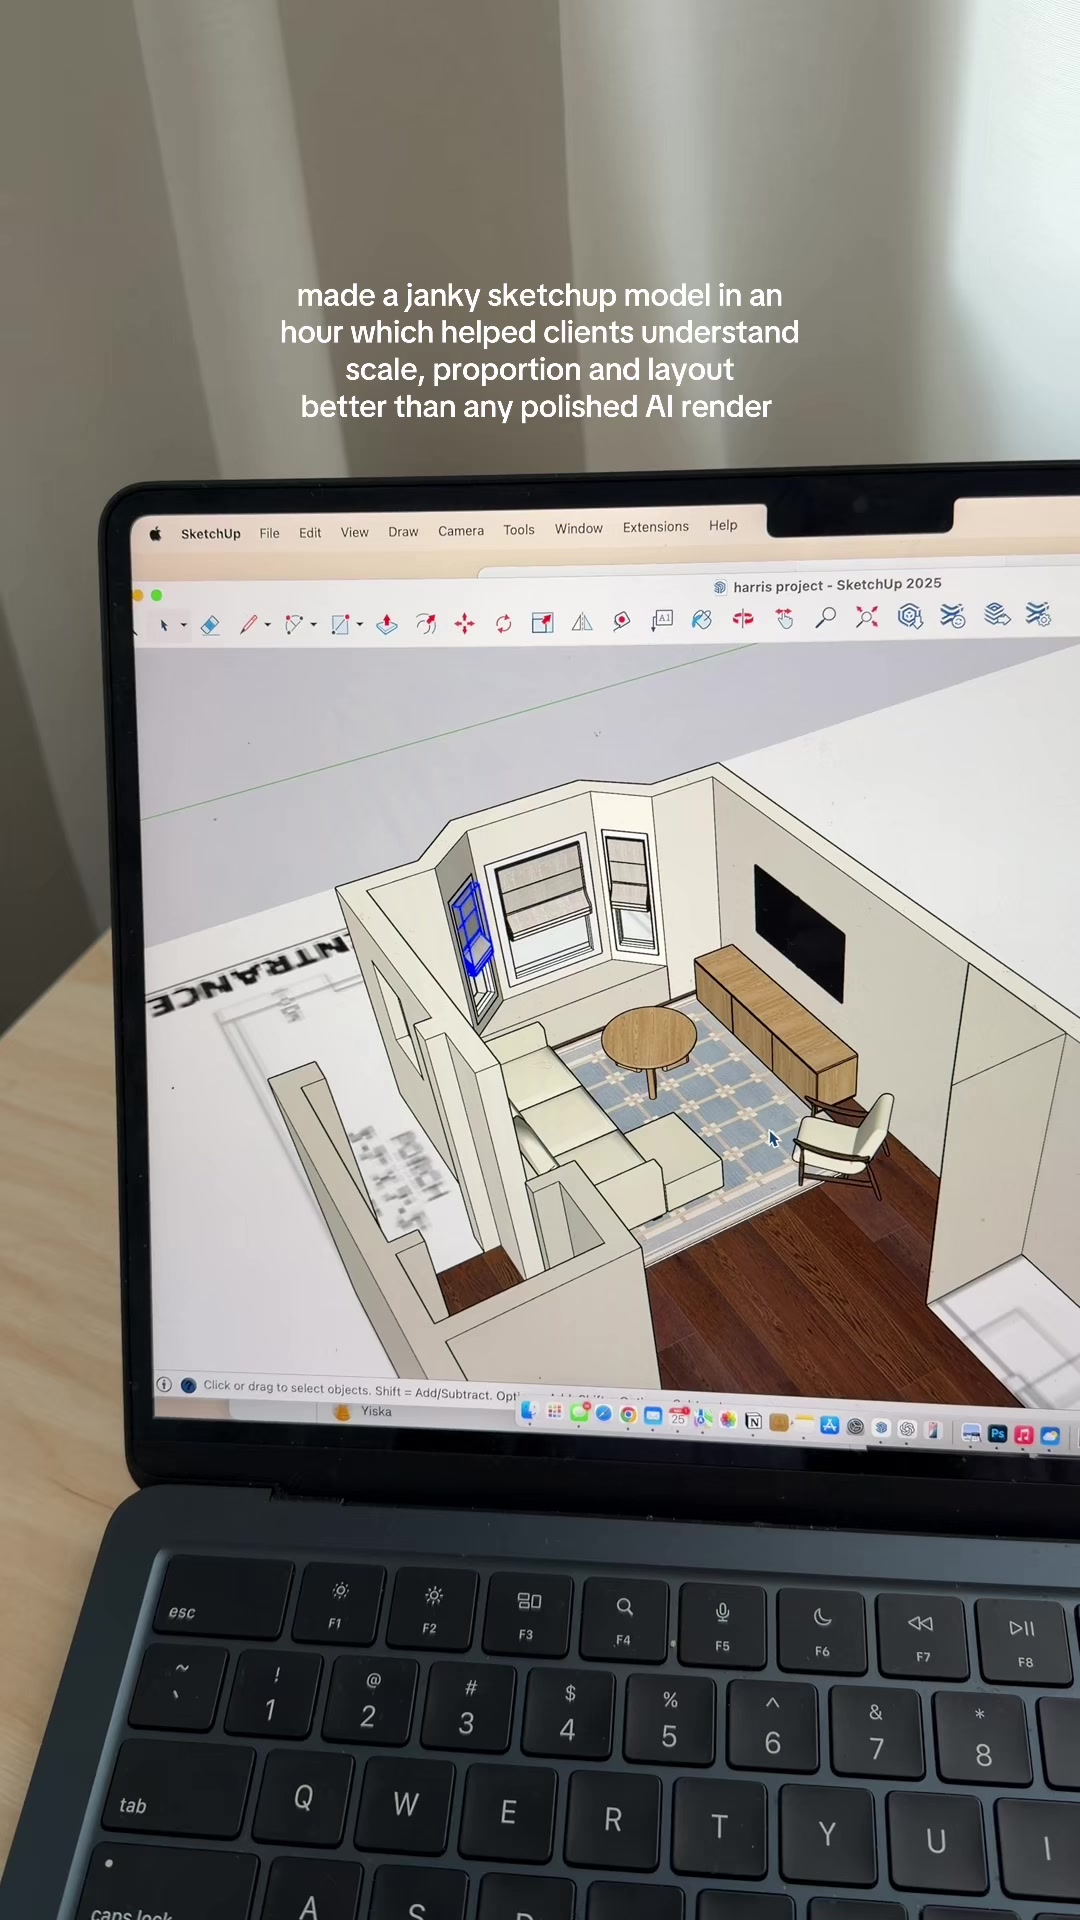The width and height of the screenshot is (1080, 1920).
Task: Click the status bar info icon
Action: (164, 1384)
